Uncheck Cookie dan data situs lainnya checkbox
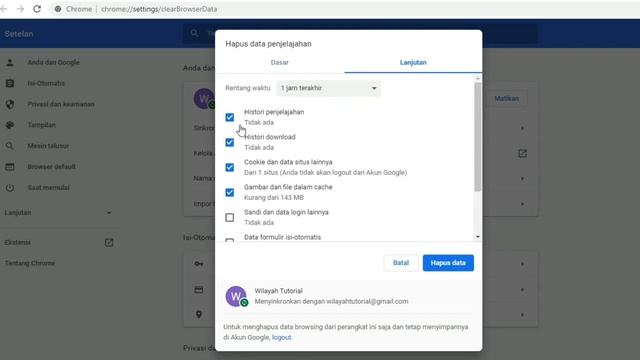Screen dimensions: 640x360 point(230,167)
